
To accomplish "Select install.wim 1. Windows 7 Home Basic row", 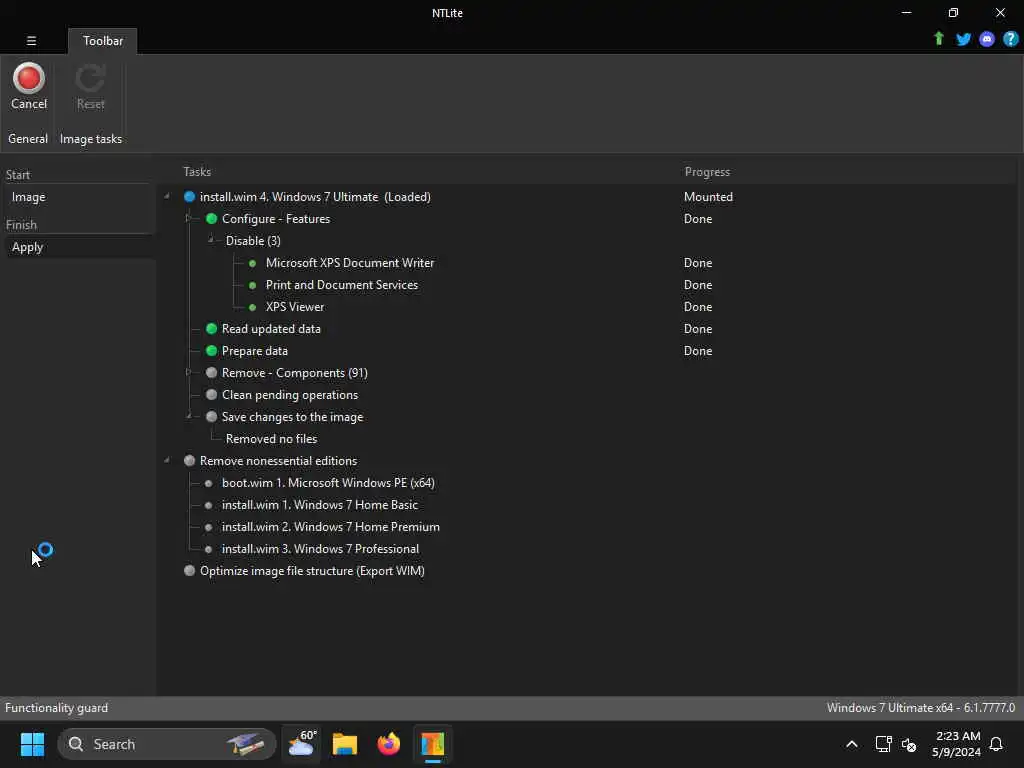I will click(x=319, y=505).
